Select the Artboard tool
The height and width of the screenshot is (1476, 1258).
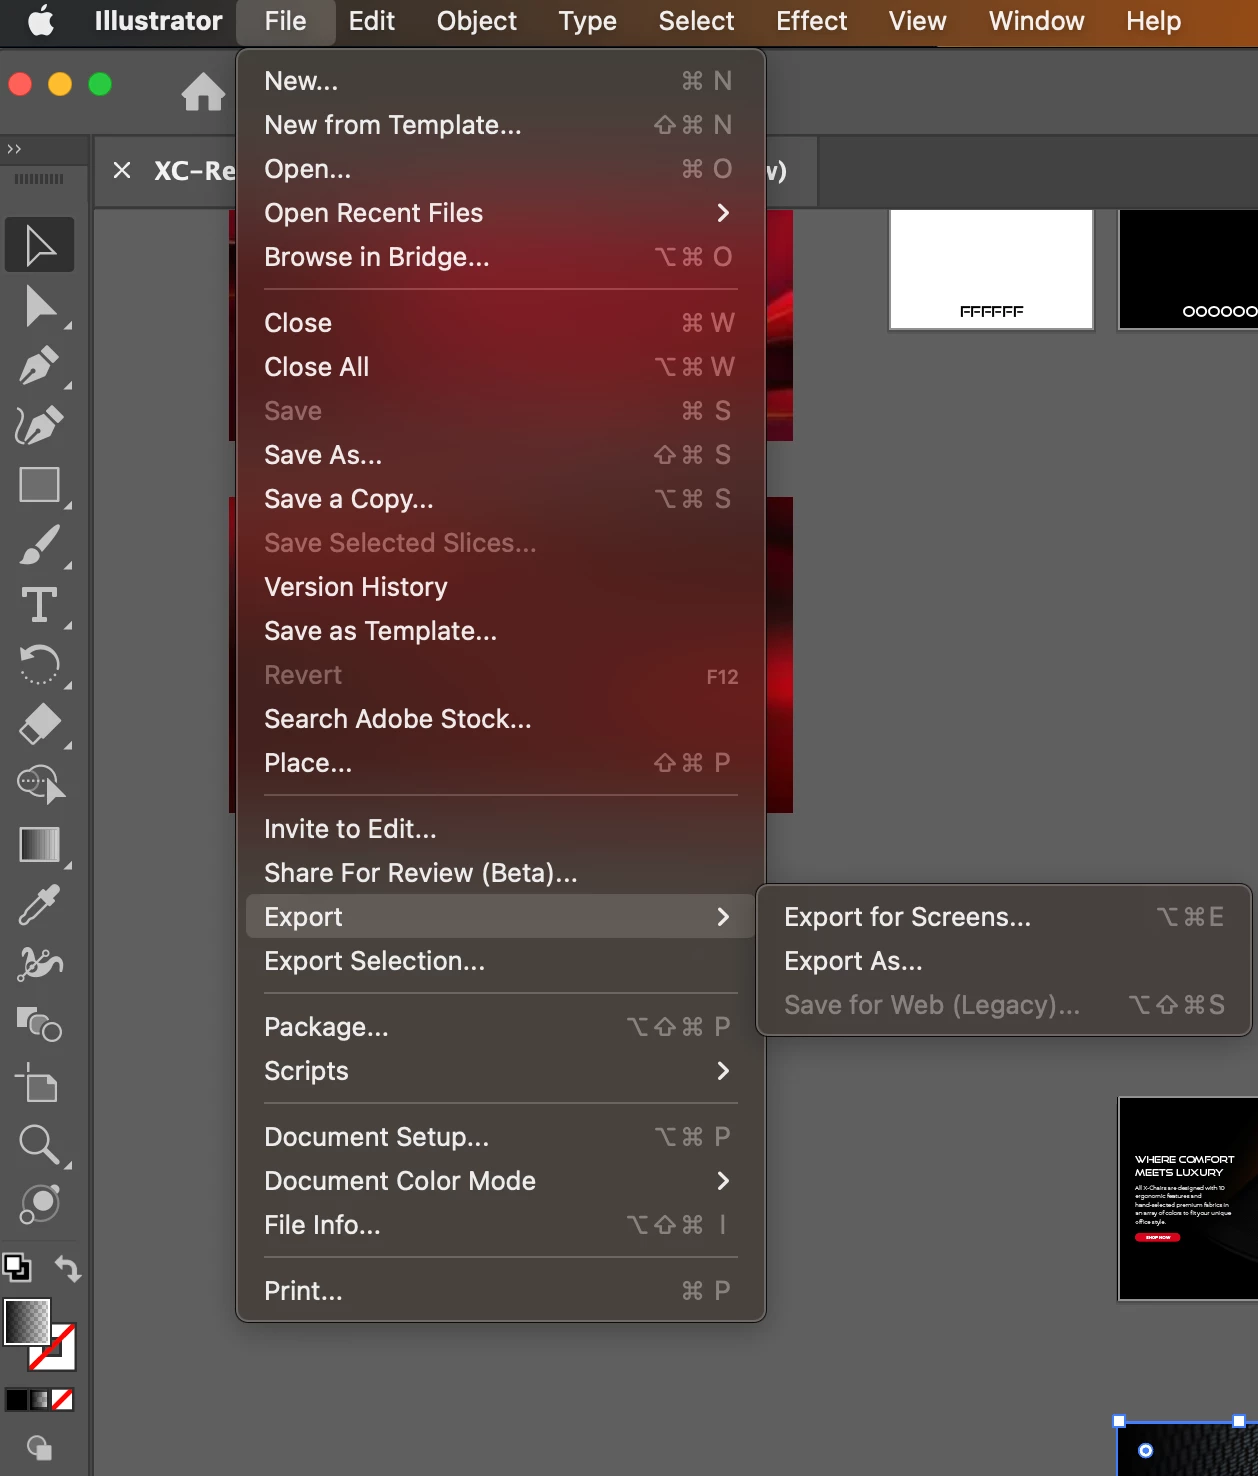tap(38, 1083)
